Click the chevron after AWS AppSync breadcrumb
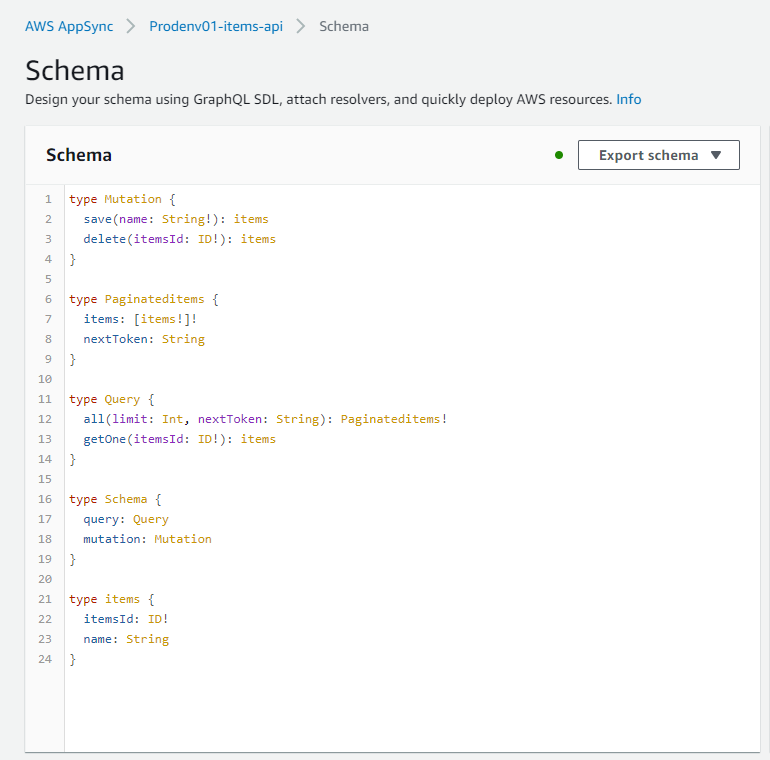Image resolution: width=770 pixels, height=760 pixels. click(x=131, y=26)
